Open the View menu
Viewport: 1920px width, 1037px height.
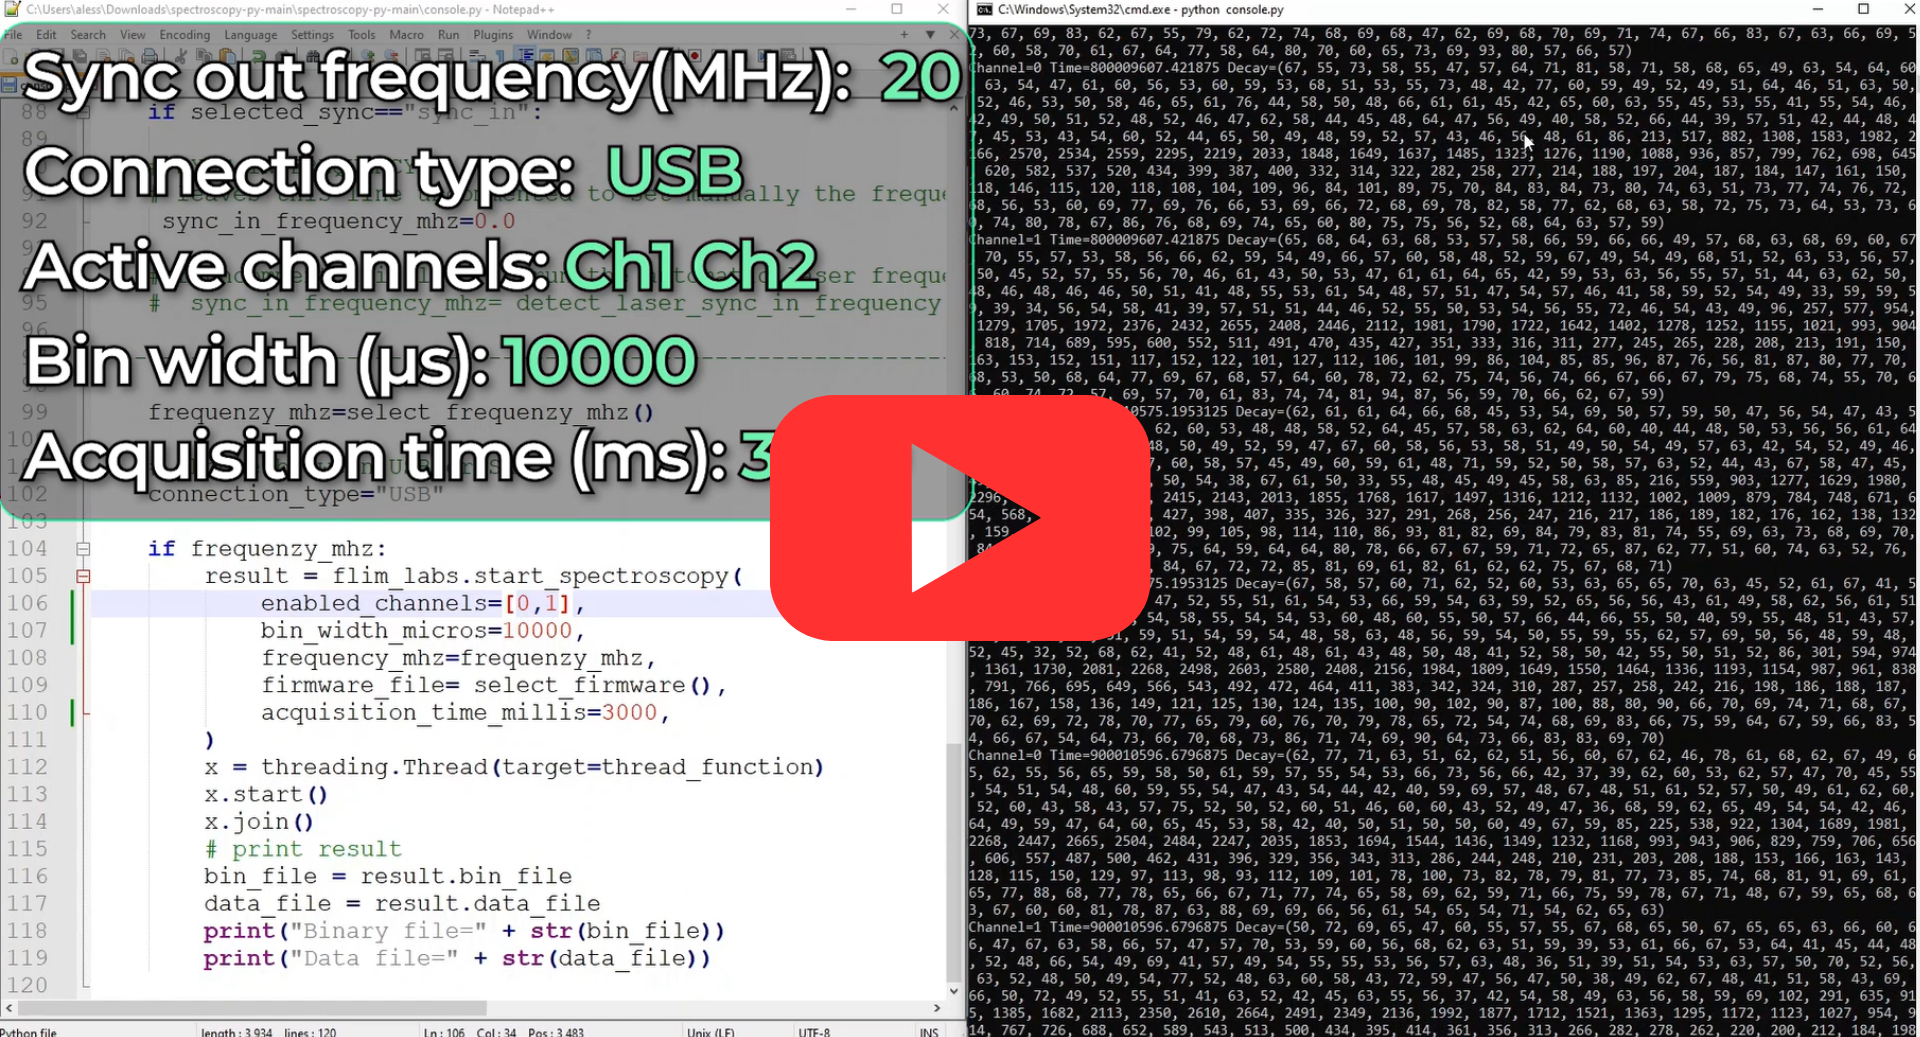[133, 34]
